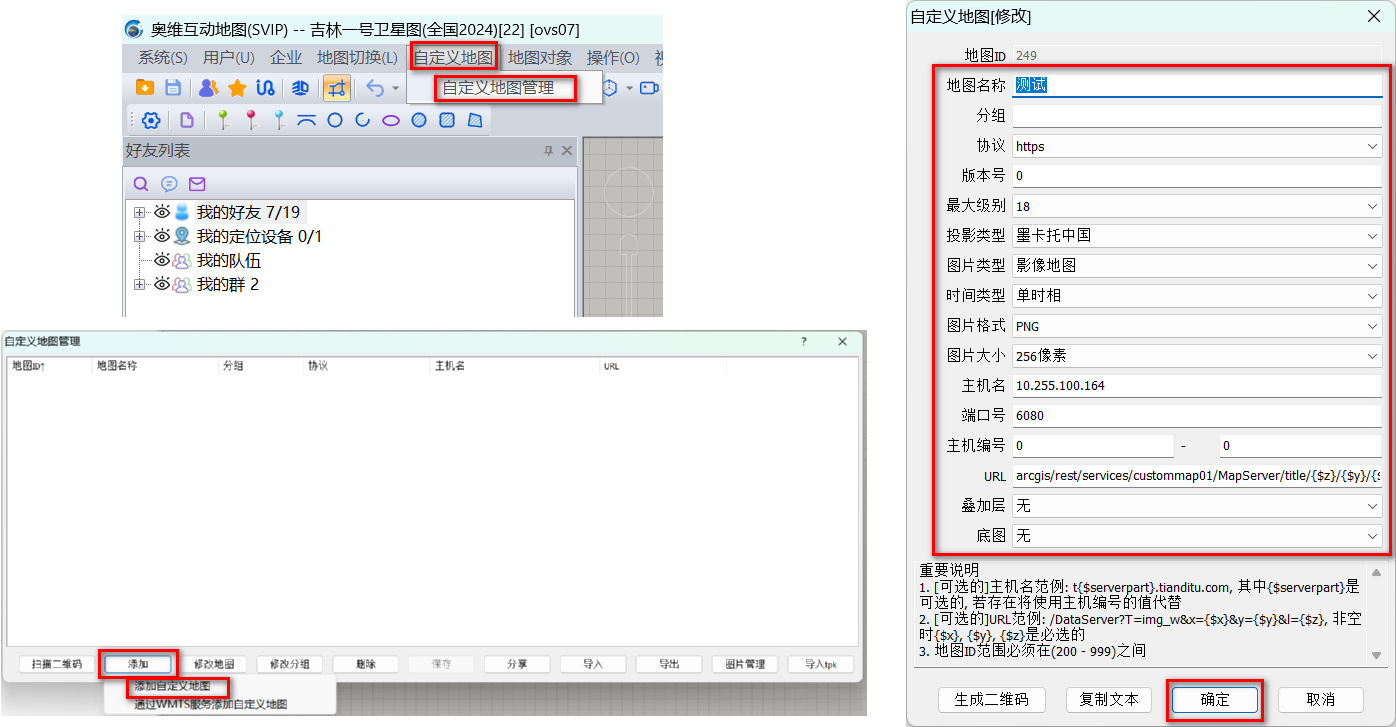Click the undo arrow icon
The width and height of the screenshot is (1396, 727).
tap(375, 88)
